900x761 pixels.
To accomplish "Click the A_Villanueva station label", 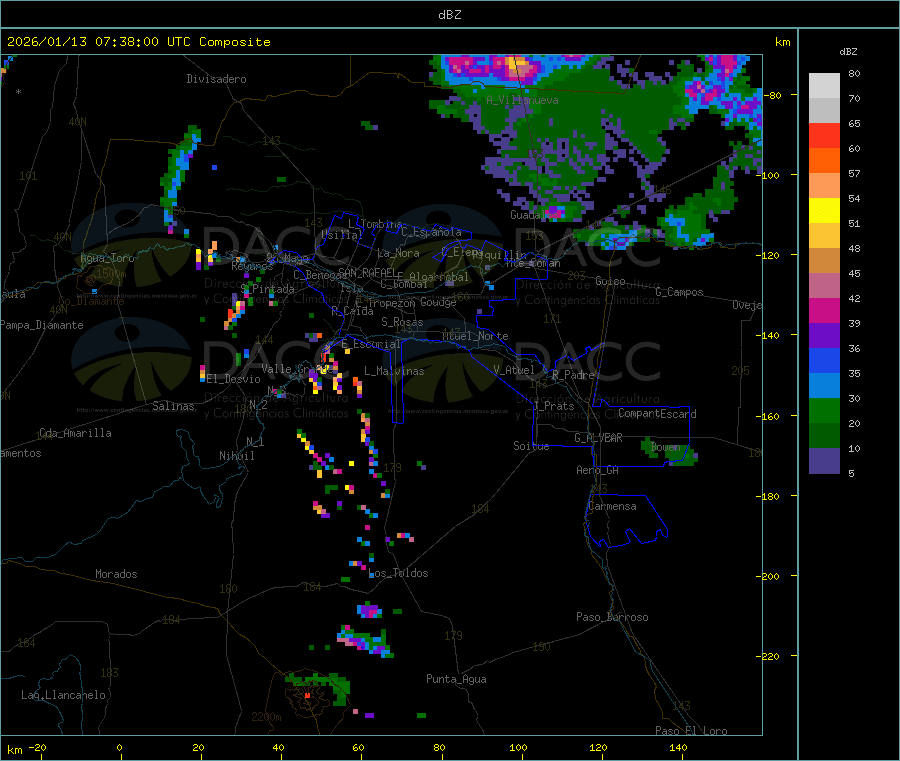I will [522, 100].
